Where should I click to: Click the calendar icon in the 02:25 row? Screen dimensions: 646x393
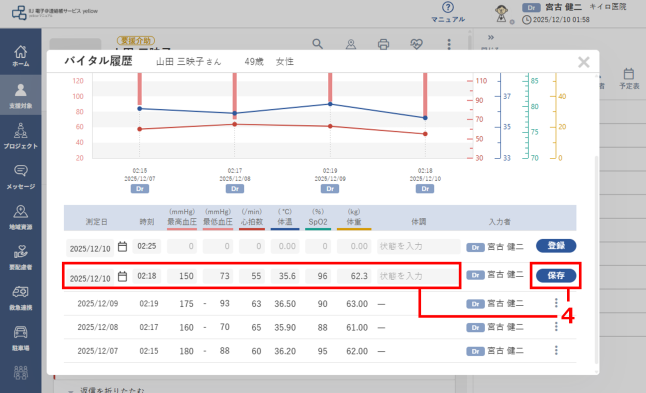[x=122, y=246]
